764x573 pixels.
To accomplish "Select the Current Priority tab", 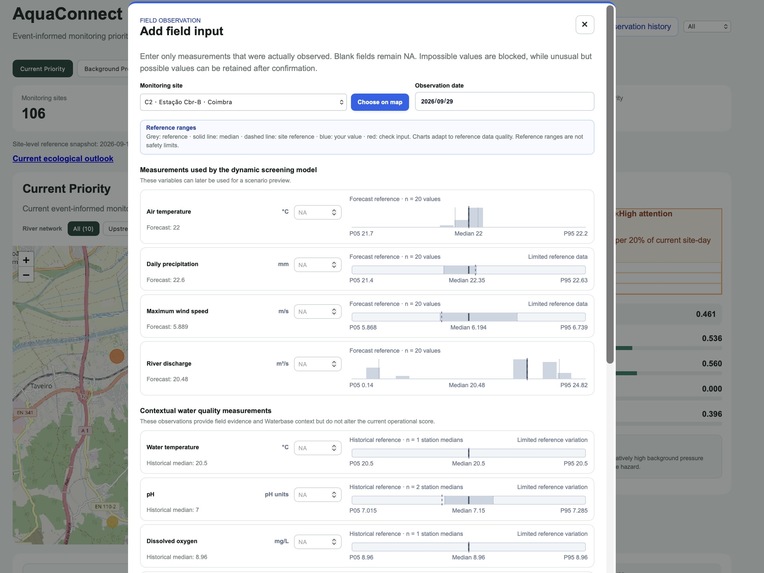I will [42, 69].
